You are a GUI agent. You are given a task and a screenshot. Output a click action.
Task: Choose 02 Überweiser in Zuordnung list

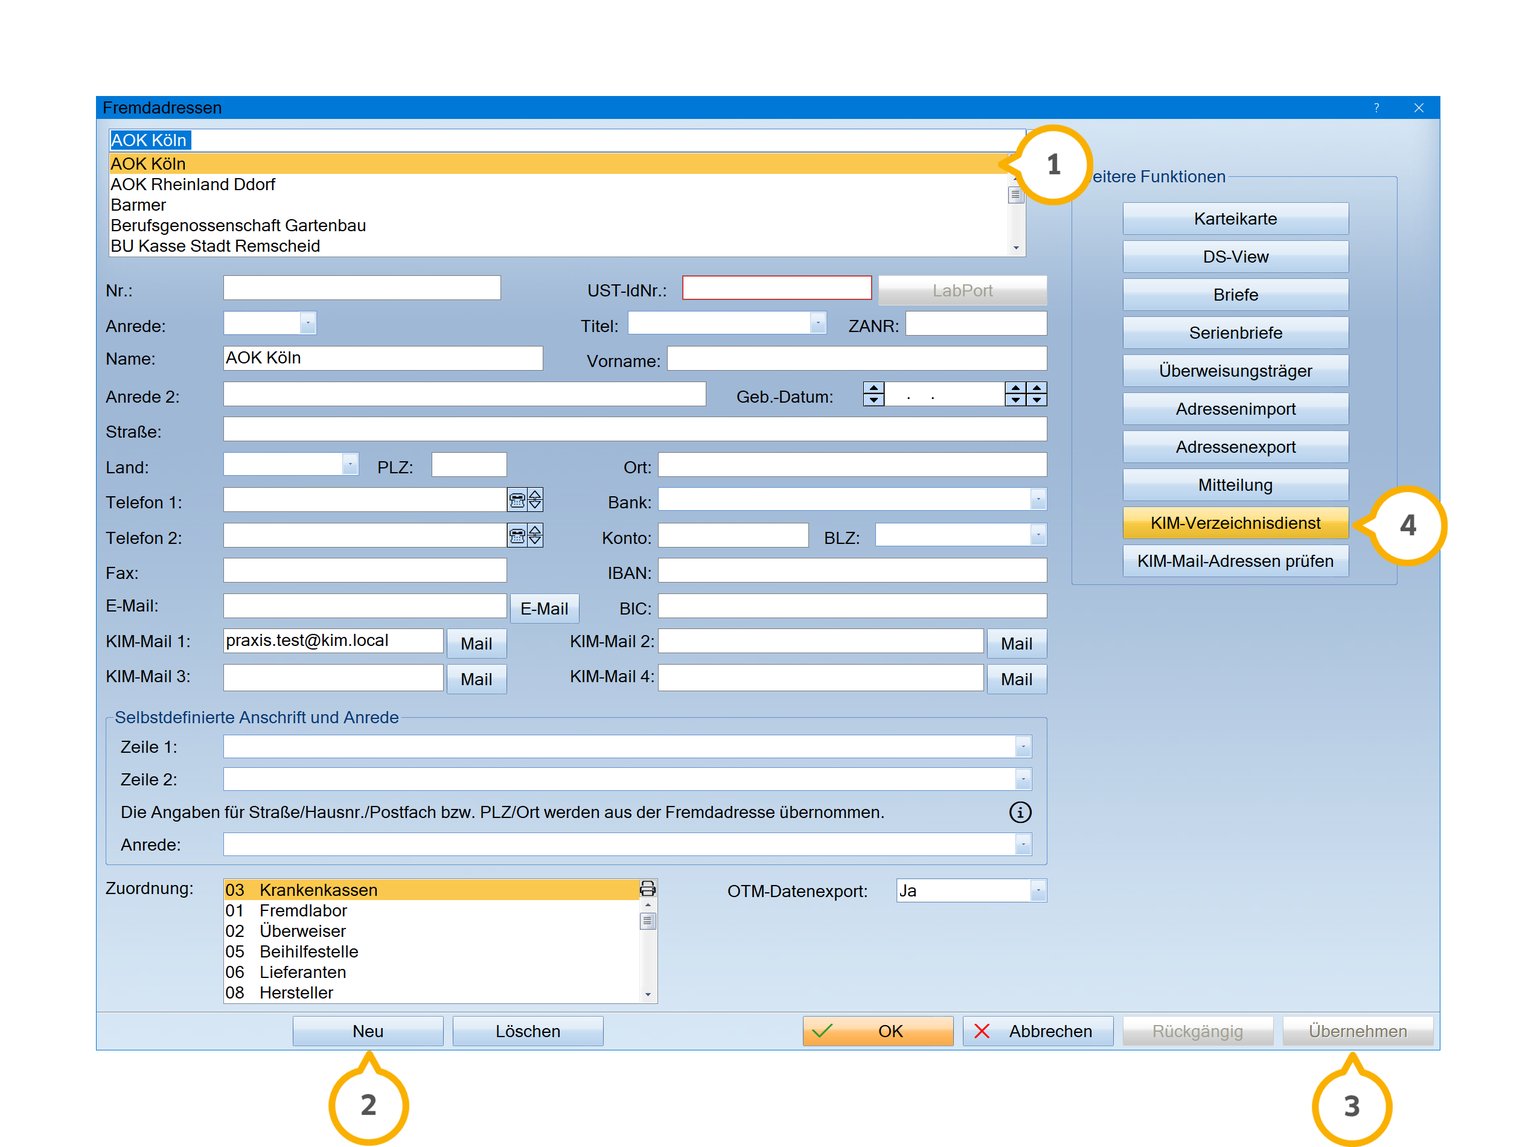[431, 931]
